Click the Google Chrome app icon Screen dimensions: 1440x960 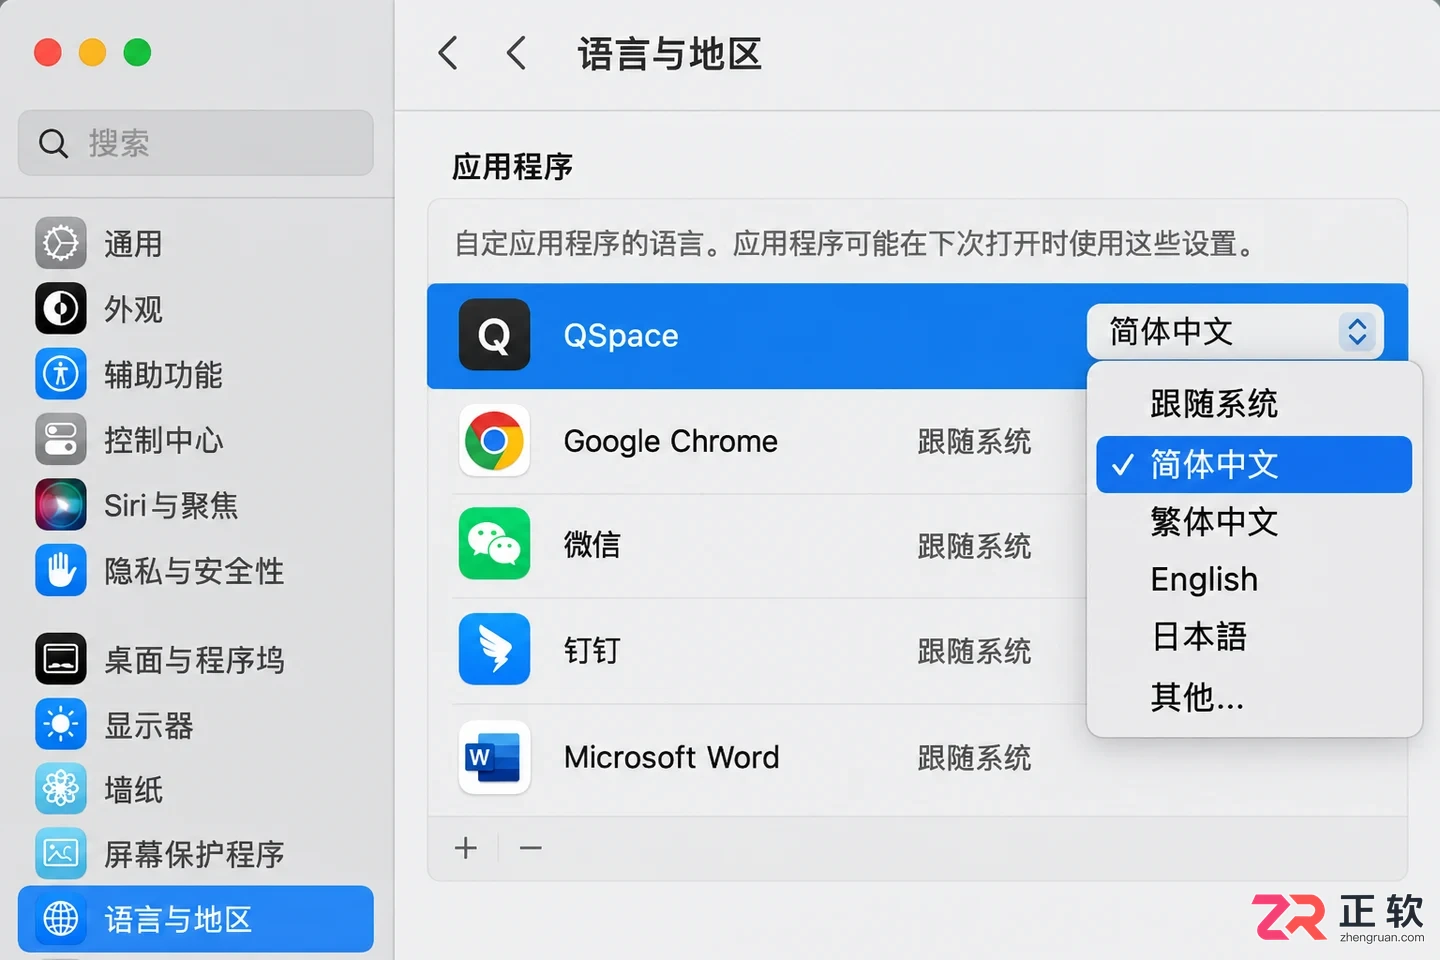[494, 441]
